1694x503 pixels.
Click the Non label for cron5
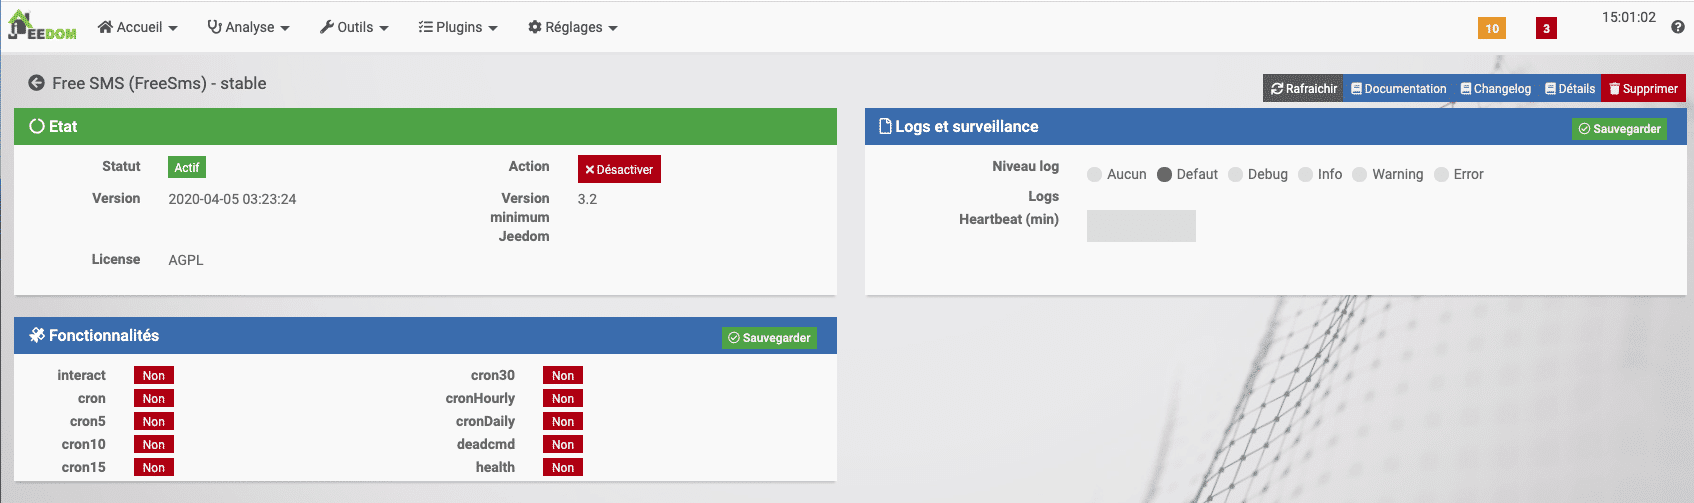tap(154, 421)
